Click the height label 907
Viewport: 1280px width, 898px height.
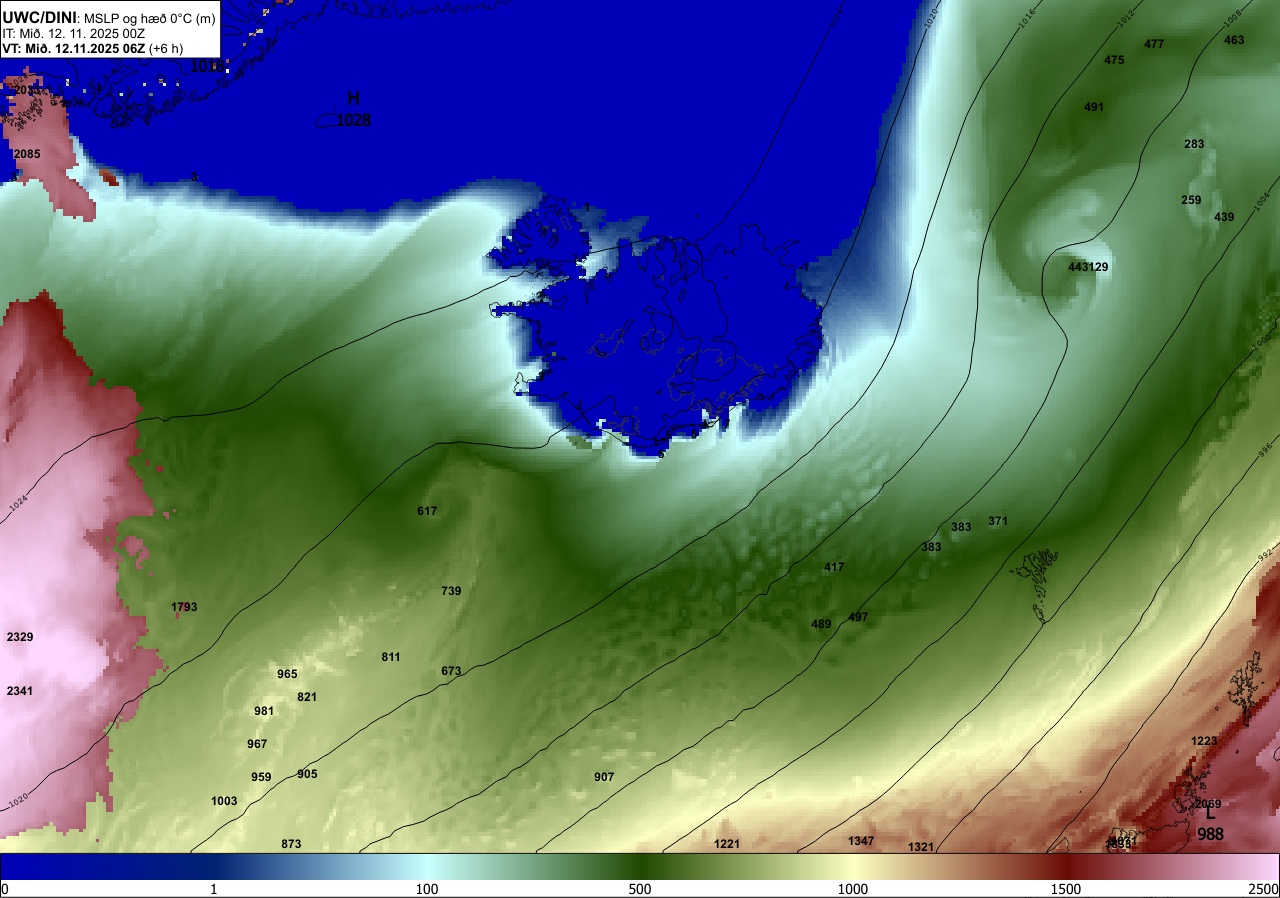pyautogui.click(x=604, y=777)
